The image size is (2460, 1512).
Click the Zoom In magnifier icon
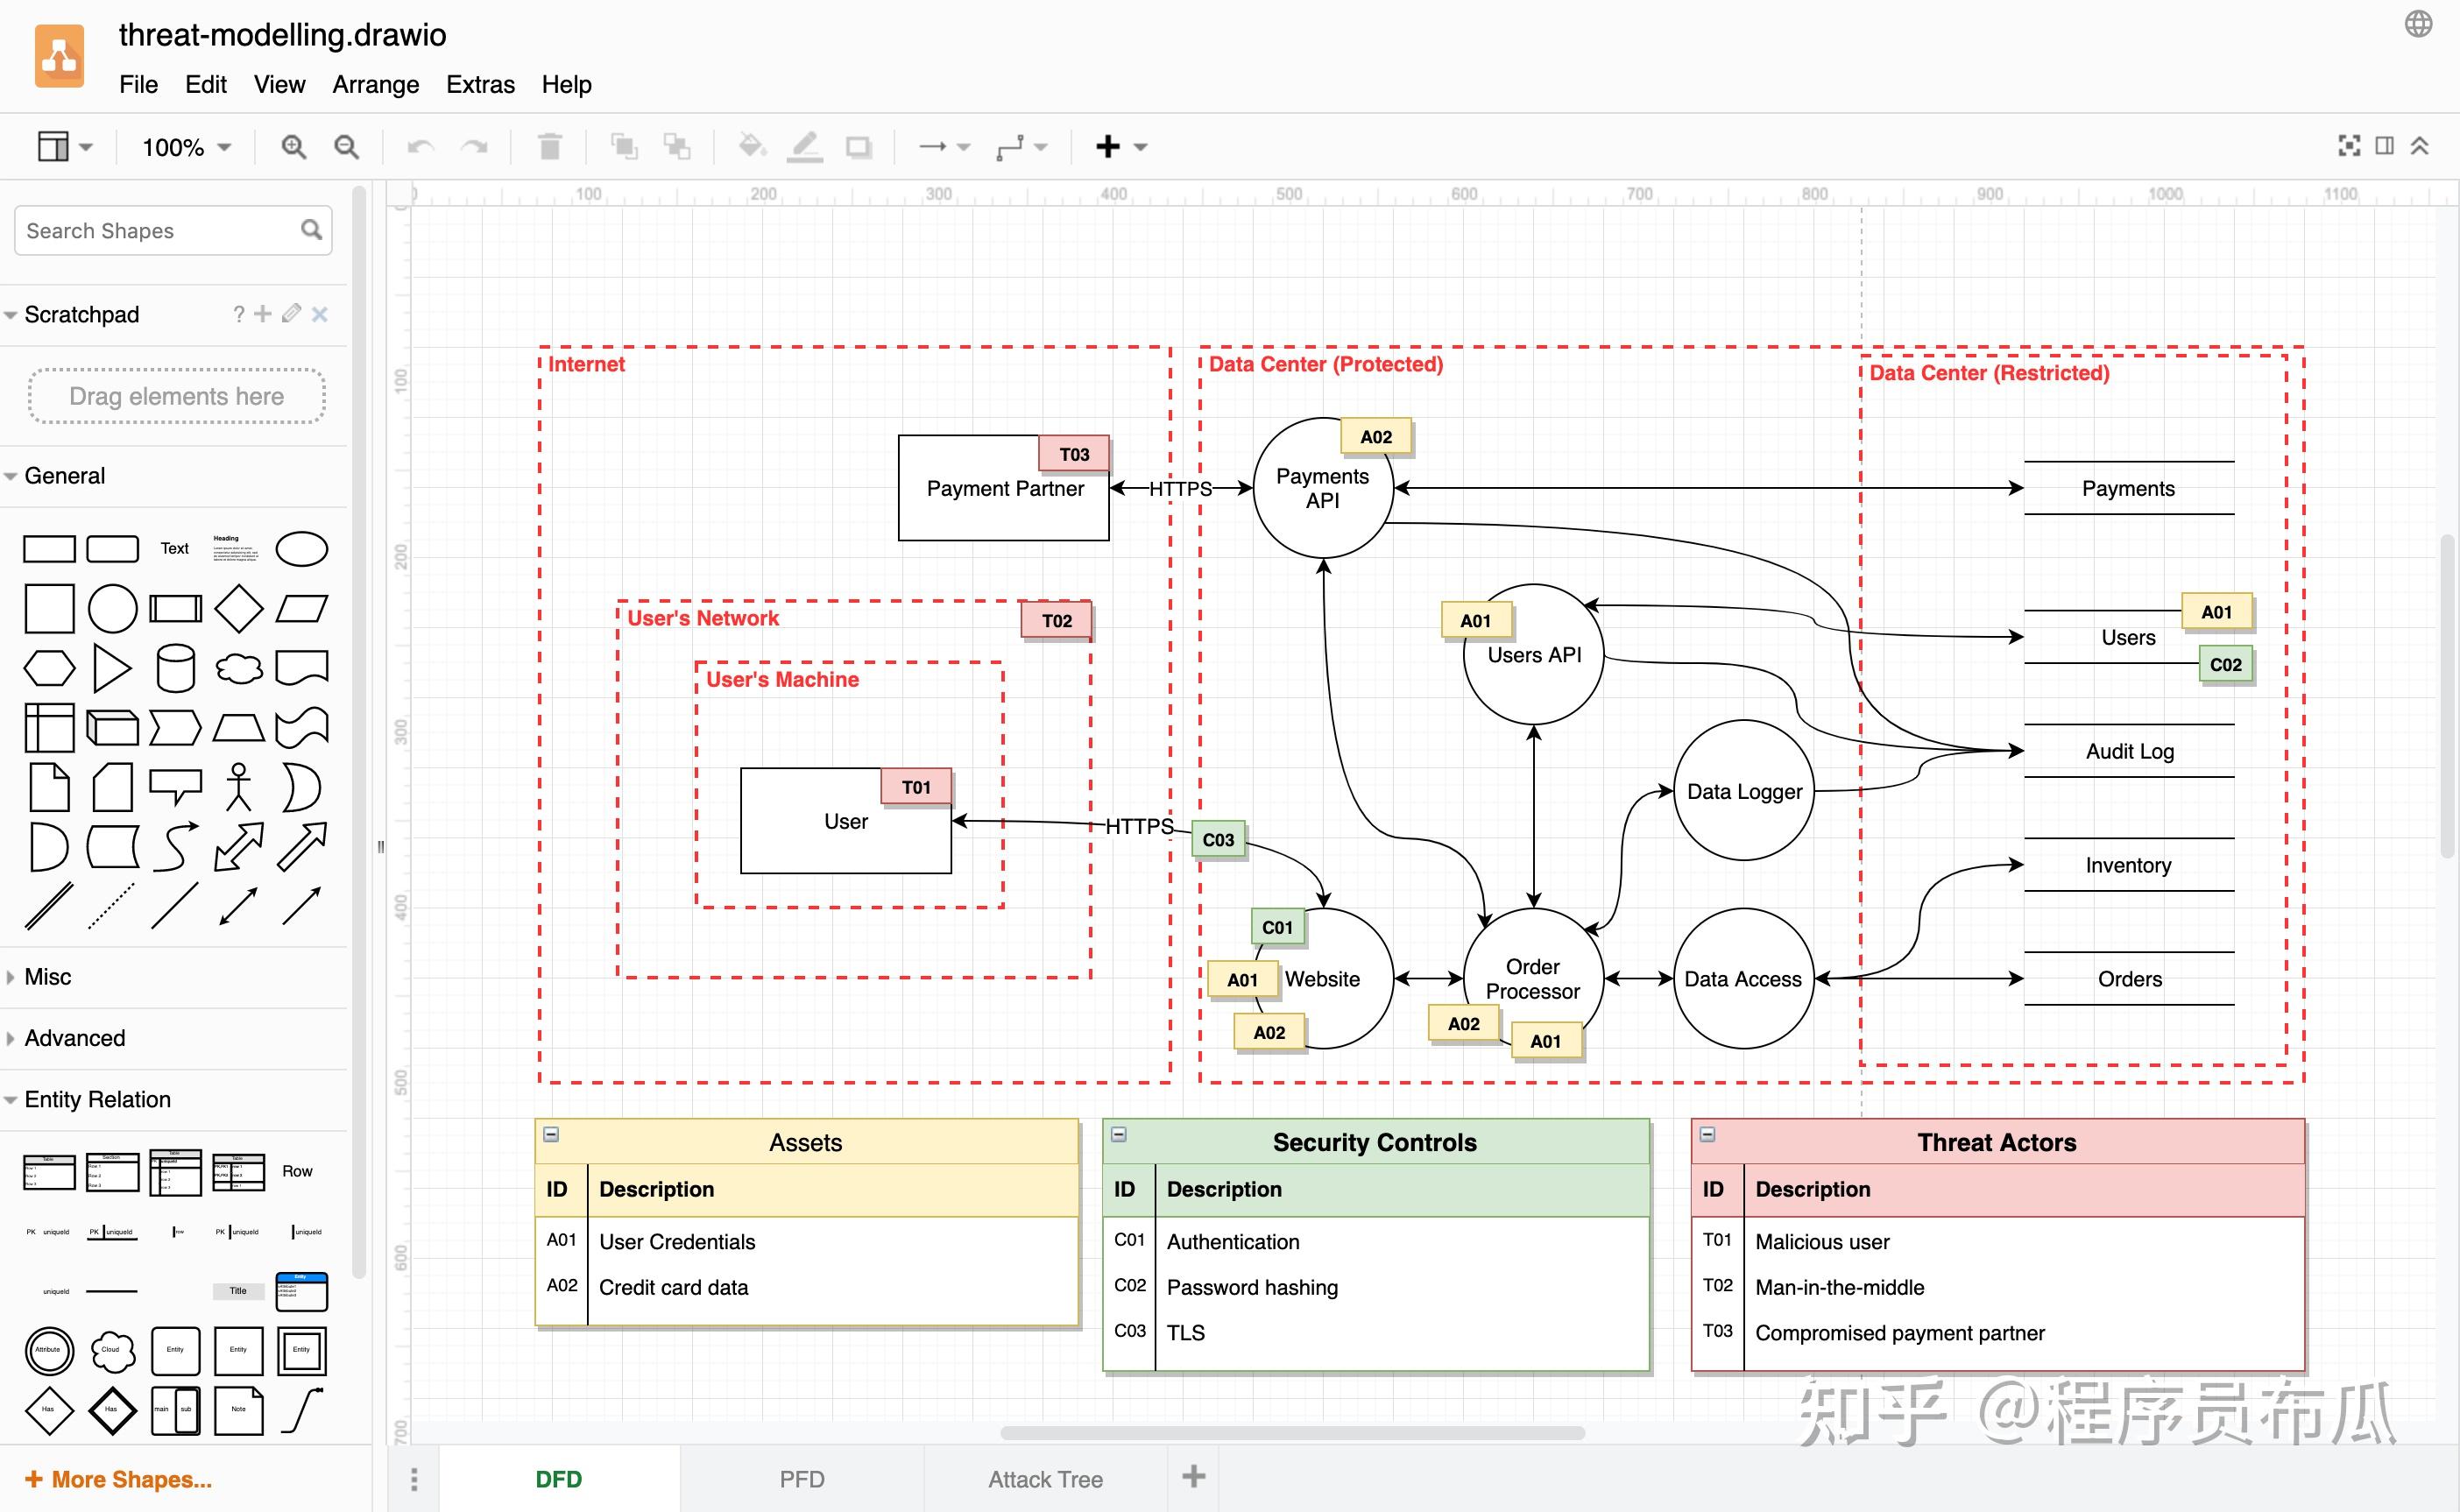click(293, 147)
